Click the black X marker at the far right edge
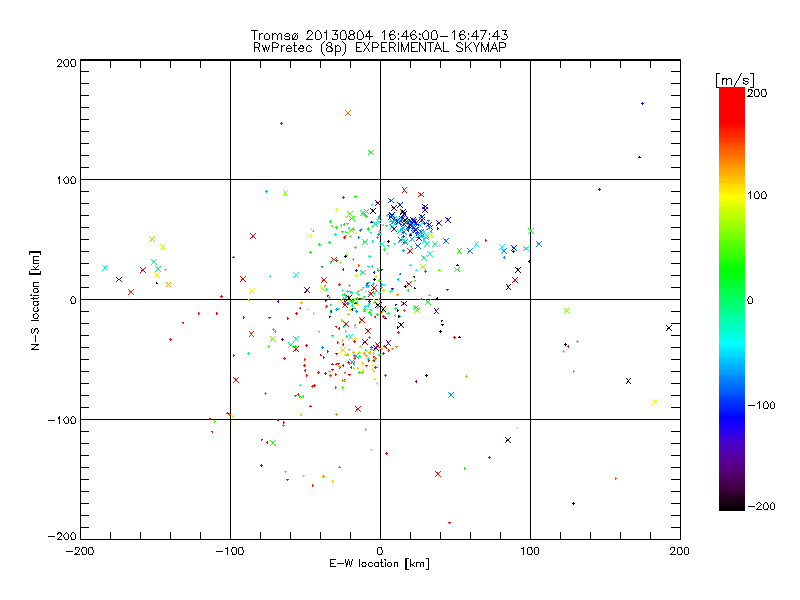 (x=669, y=328)
